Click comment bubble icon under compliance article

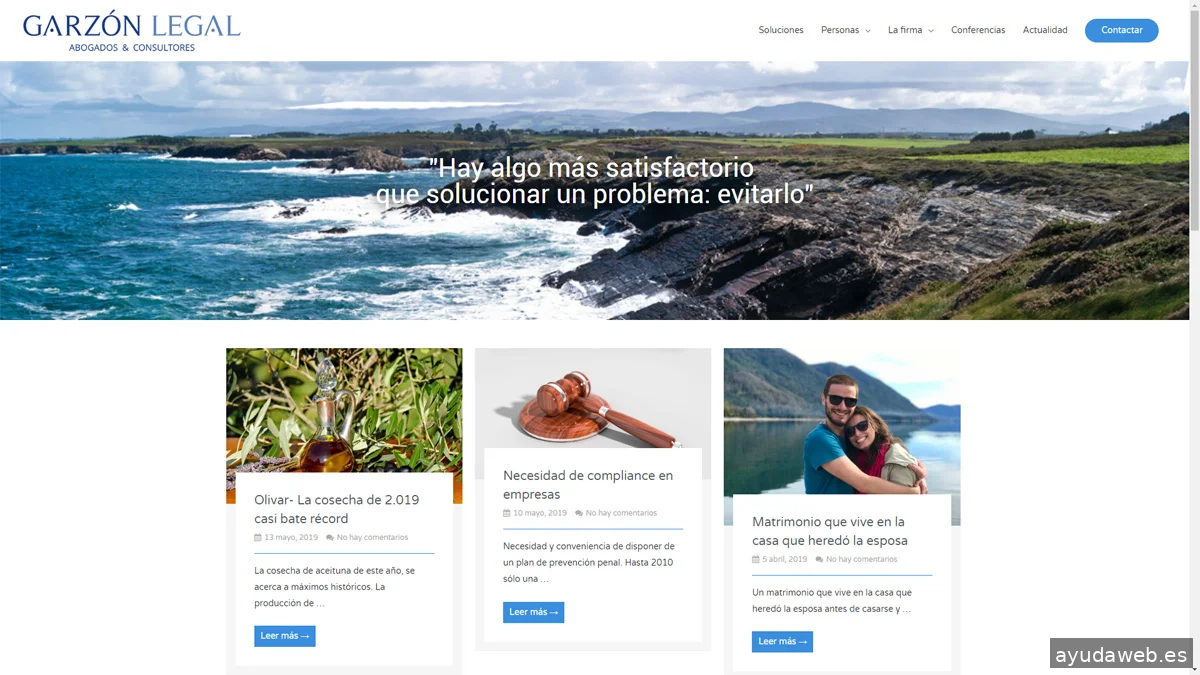click(x=579, y=513)
